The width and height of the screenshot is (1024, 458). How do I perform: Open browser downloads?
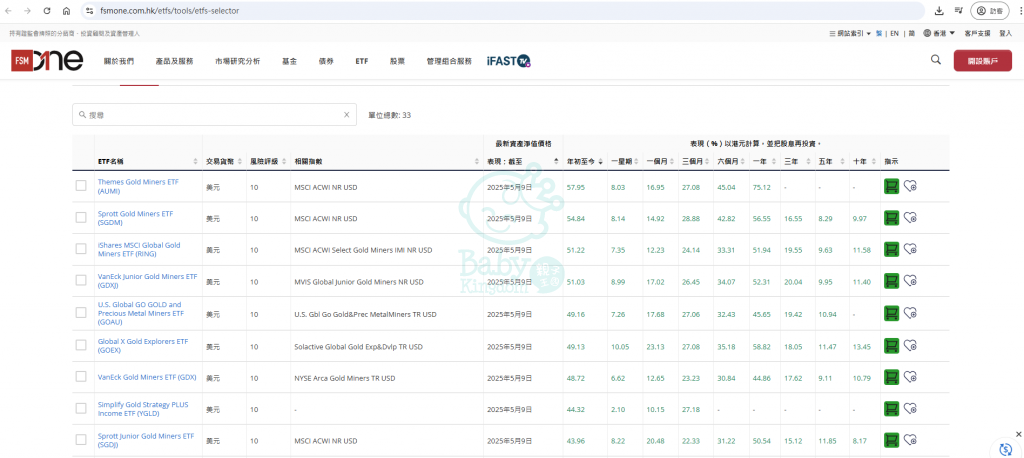939,10
